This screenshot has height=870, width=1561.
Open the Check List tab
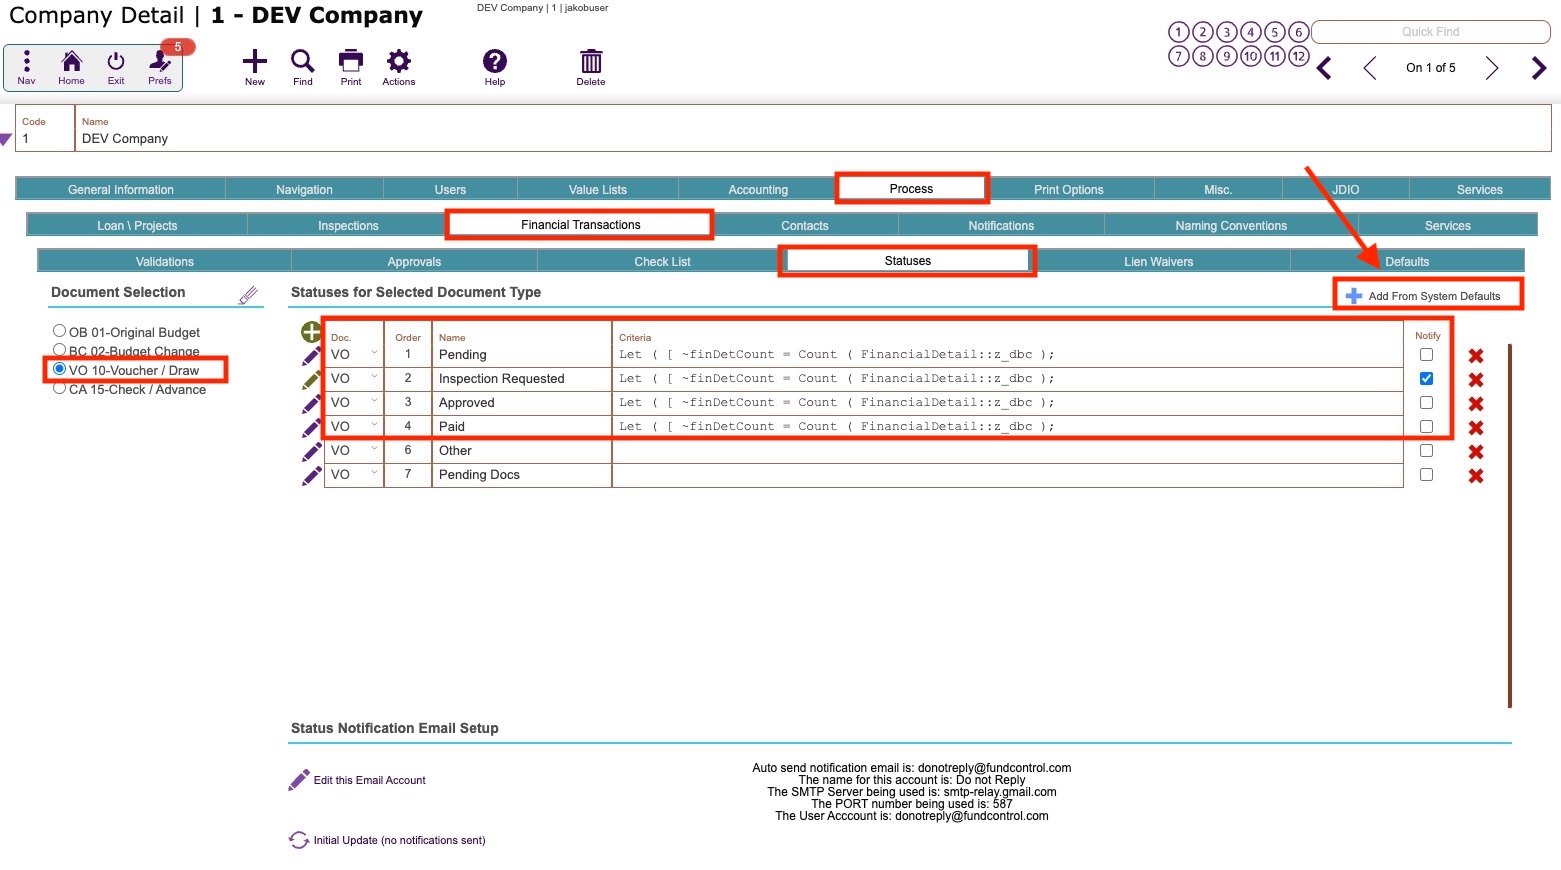pos(662,261)
